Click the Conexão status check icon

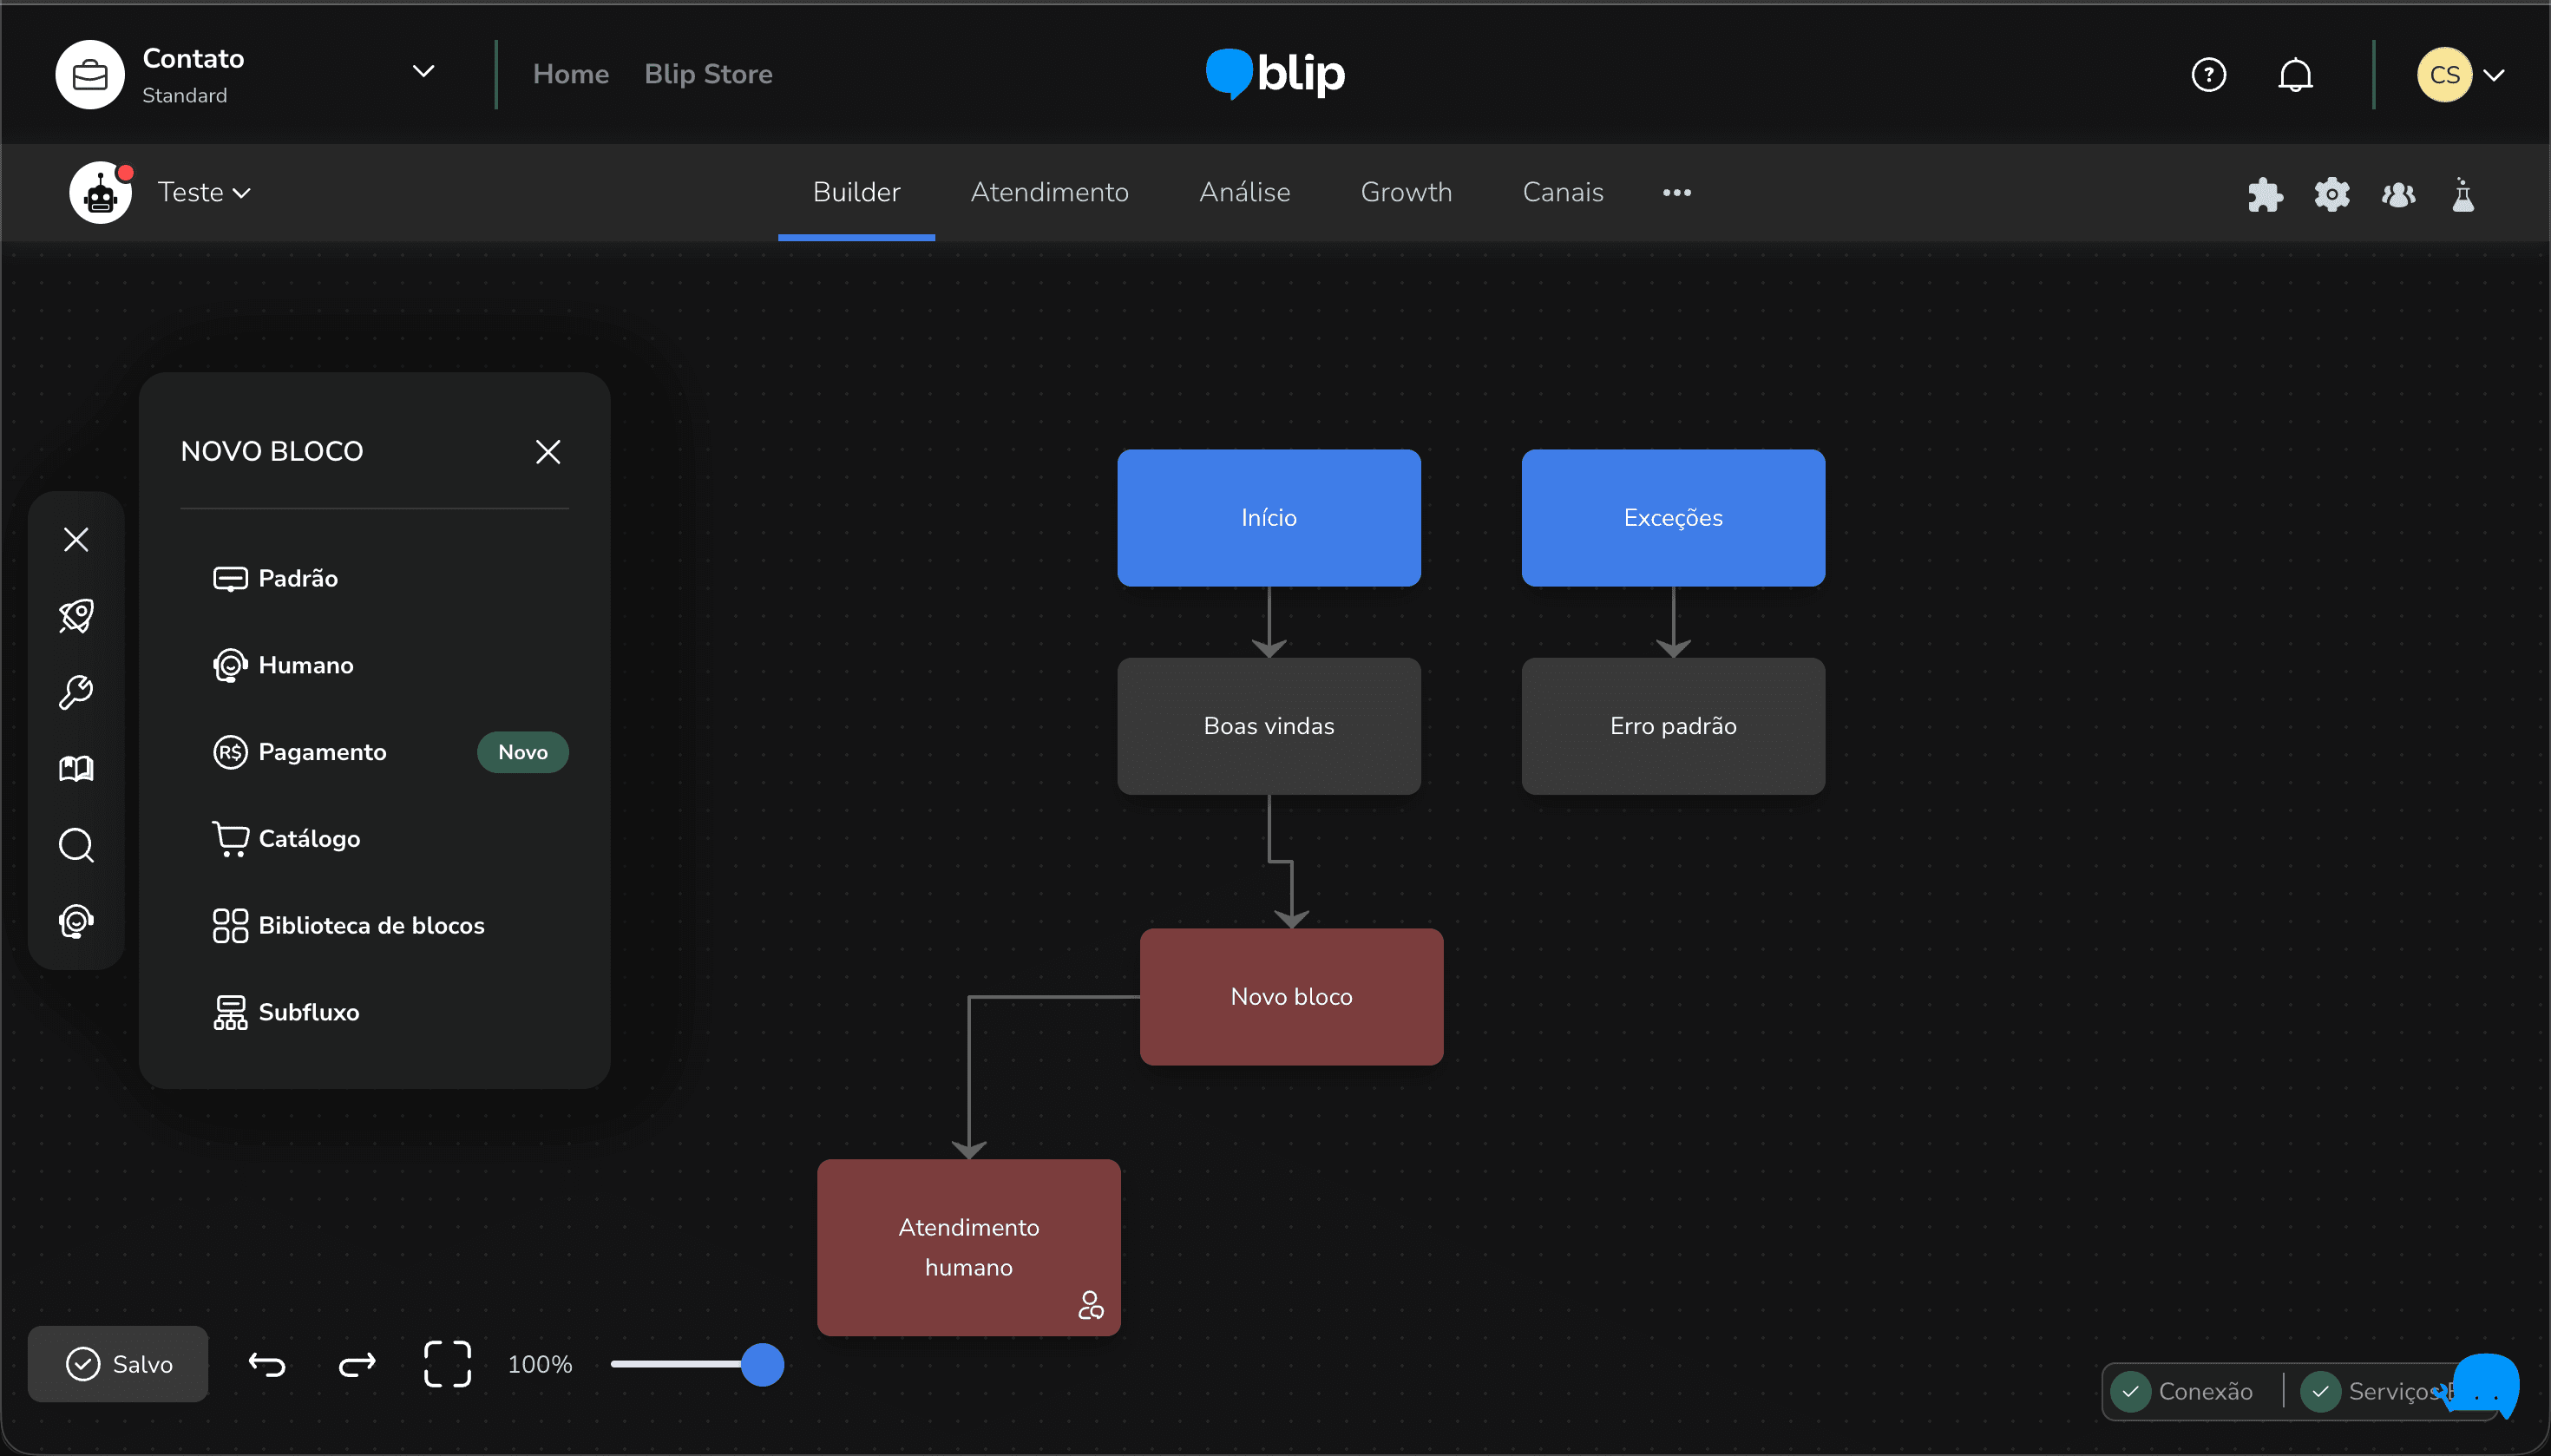point(2131,1392)
